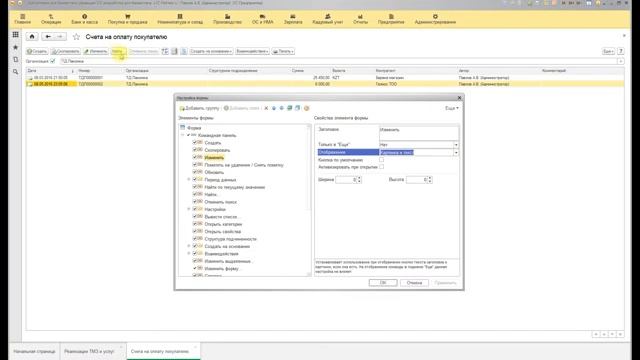This screenshot has width=640, height=360.
Task: Toggle the Отменить поиск element checkbox
Action: pyautogui.click(x=195, y=202)
